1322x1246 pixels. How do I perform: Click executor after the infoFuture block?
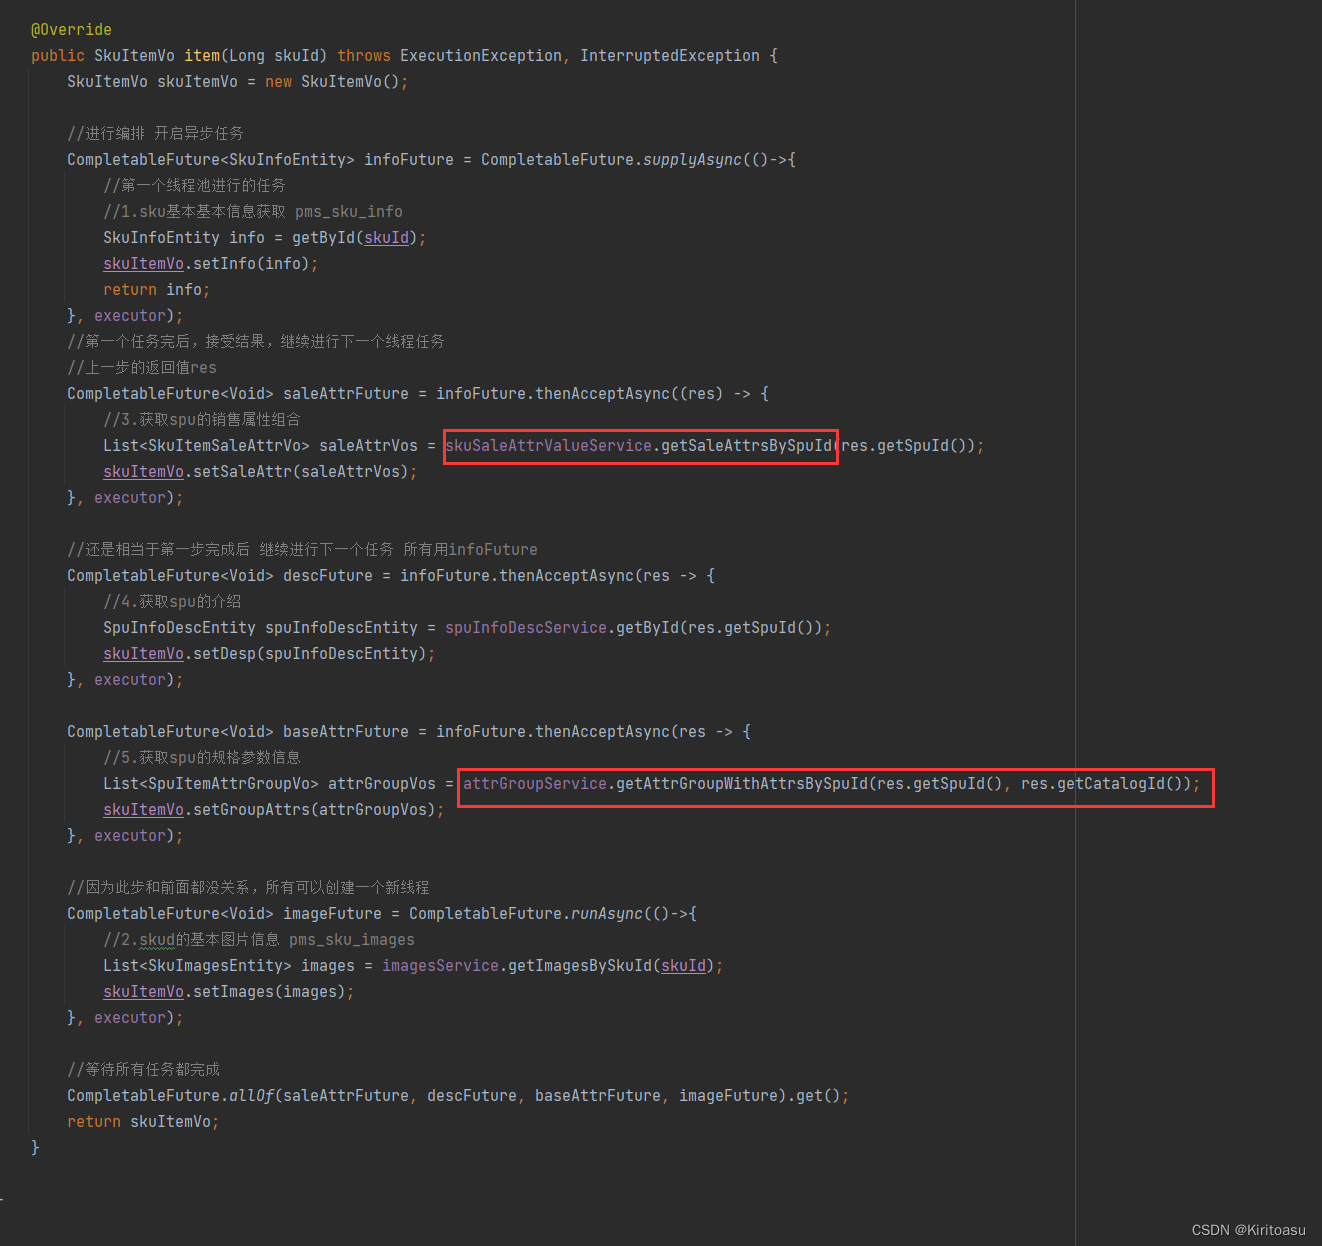coord(130,316)
